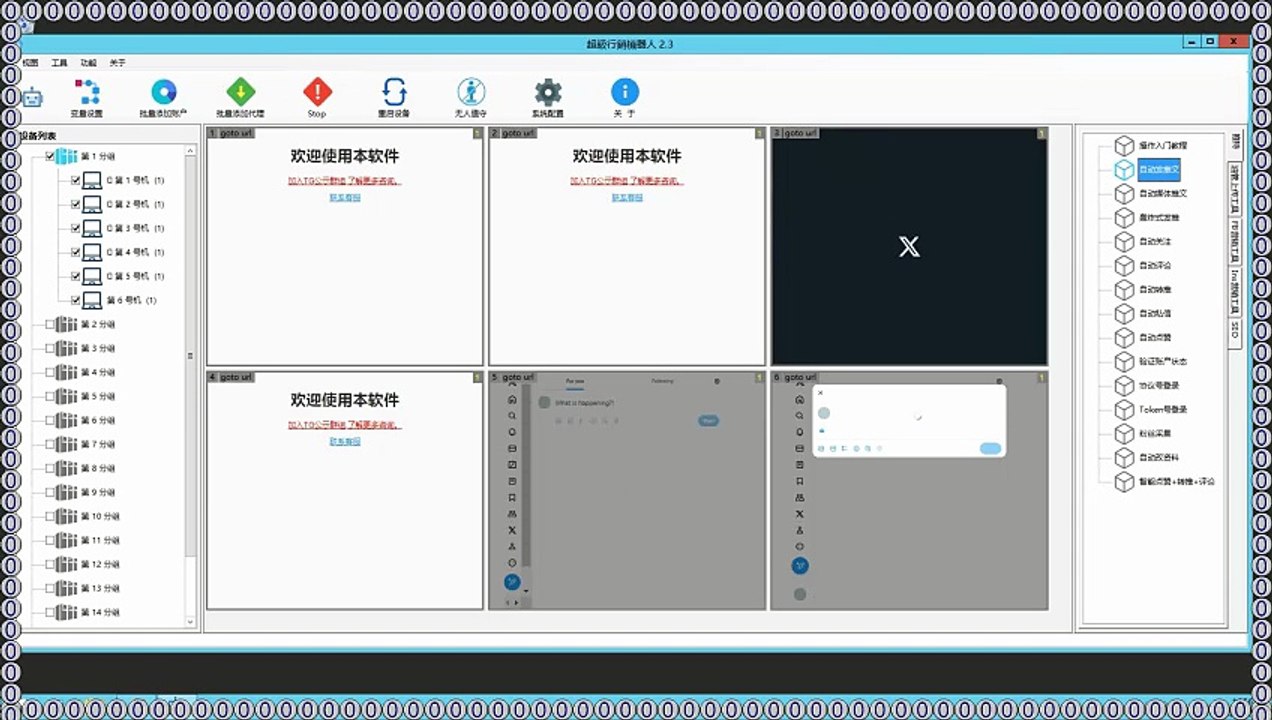Image resolution: width=1272 pixels, height=720 pixels.
Task: Uncheck device 第 6 号机 checkbox
Action: 75,300
